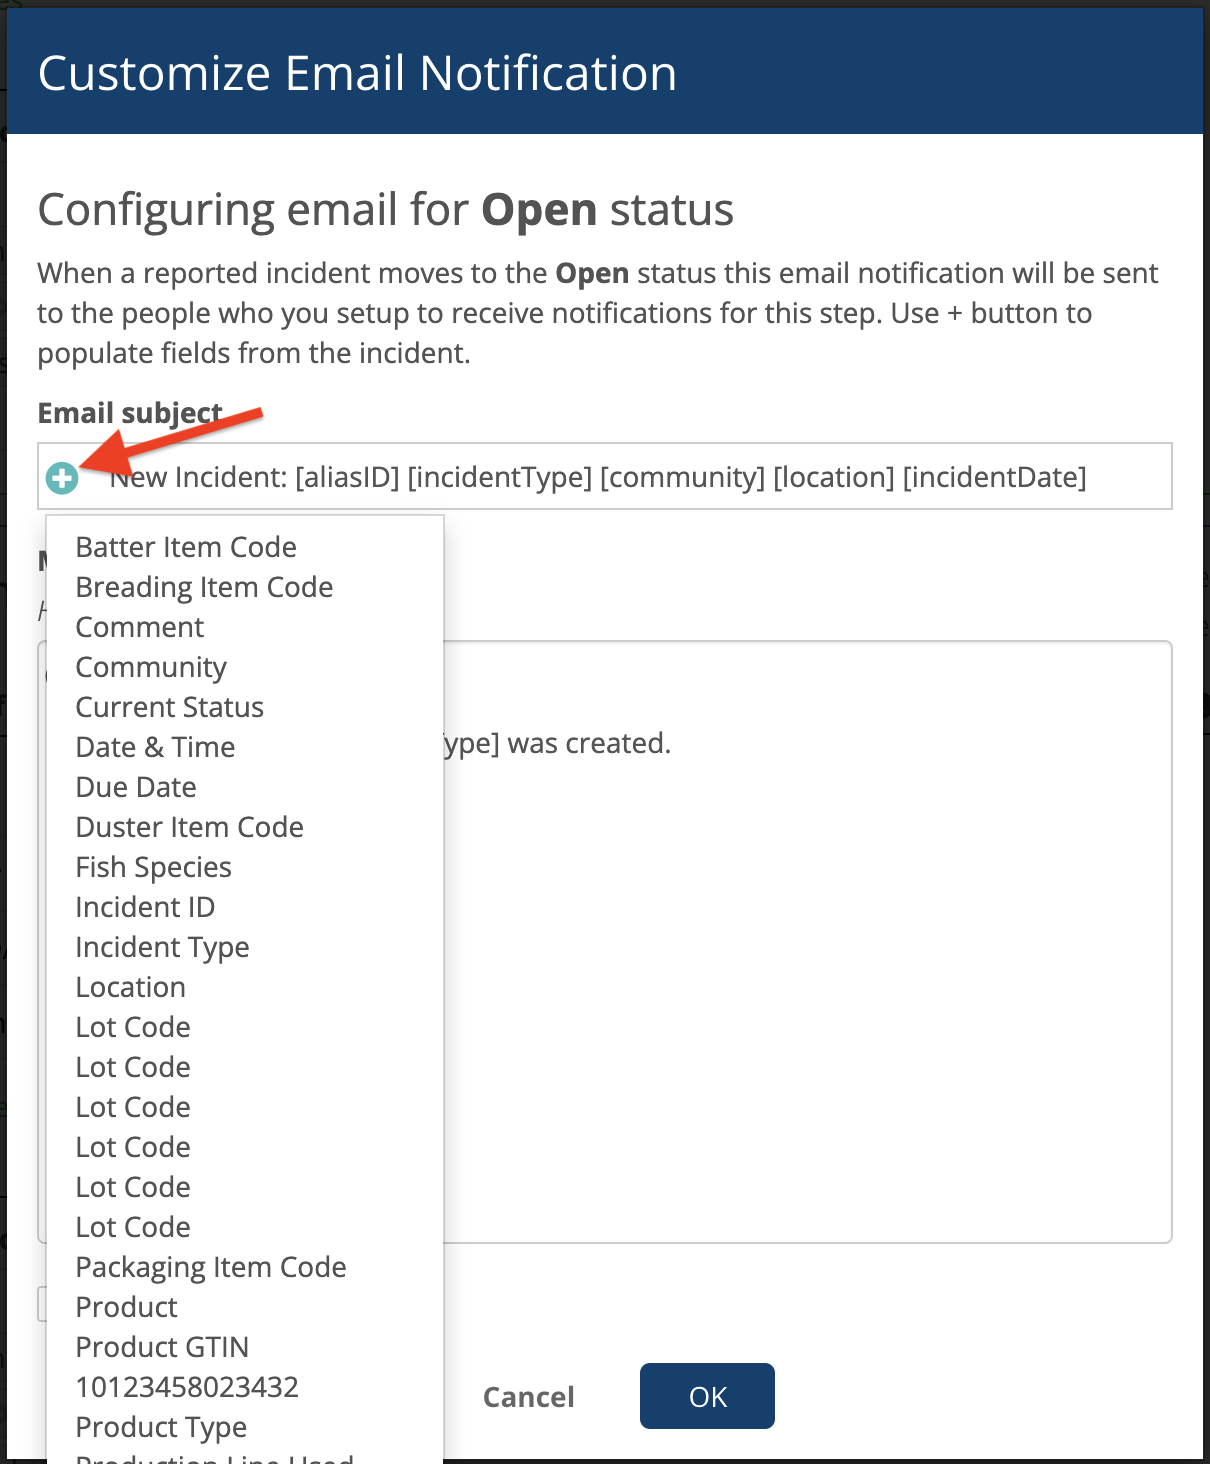Insert the Current Status field
Screen dimensions: 1210x1464
coord(170,707)
